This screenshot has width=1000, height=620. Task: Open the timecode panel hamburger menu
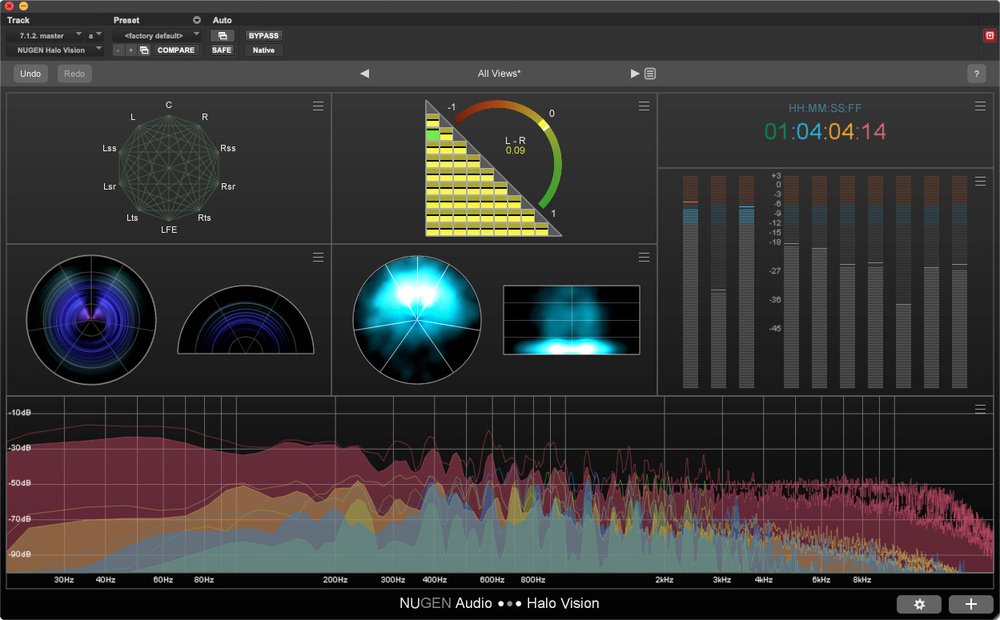(x=980, y=106)
